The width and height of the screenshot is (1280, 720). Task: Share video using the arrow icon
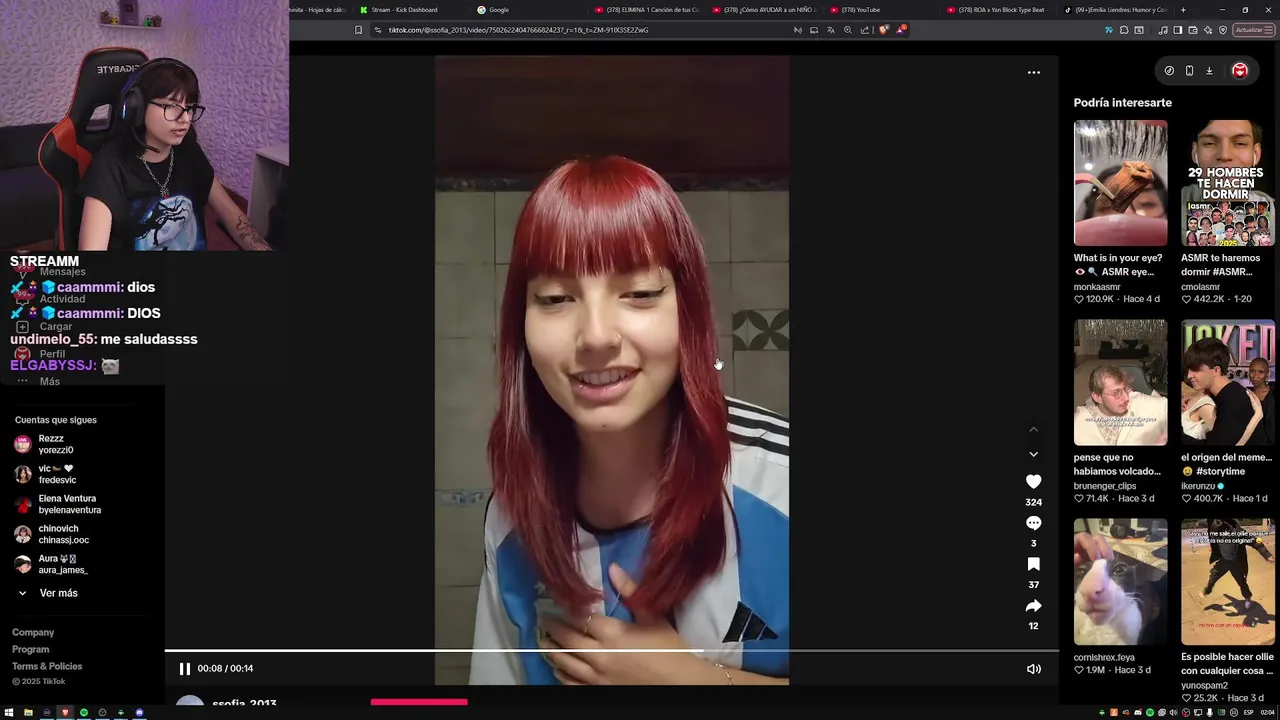[1033, 606]
